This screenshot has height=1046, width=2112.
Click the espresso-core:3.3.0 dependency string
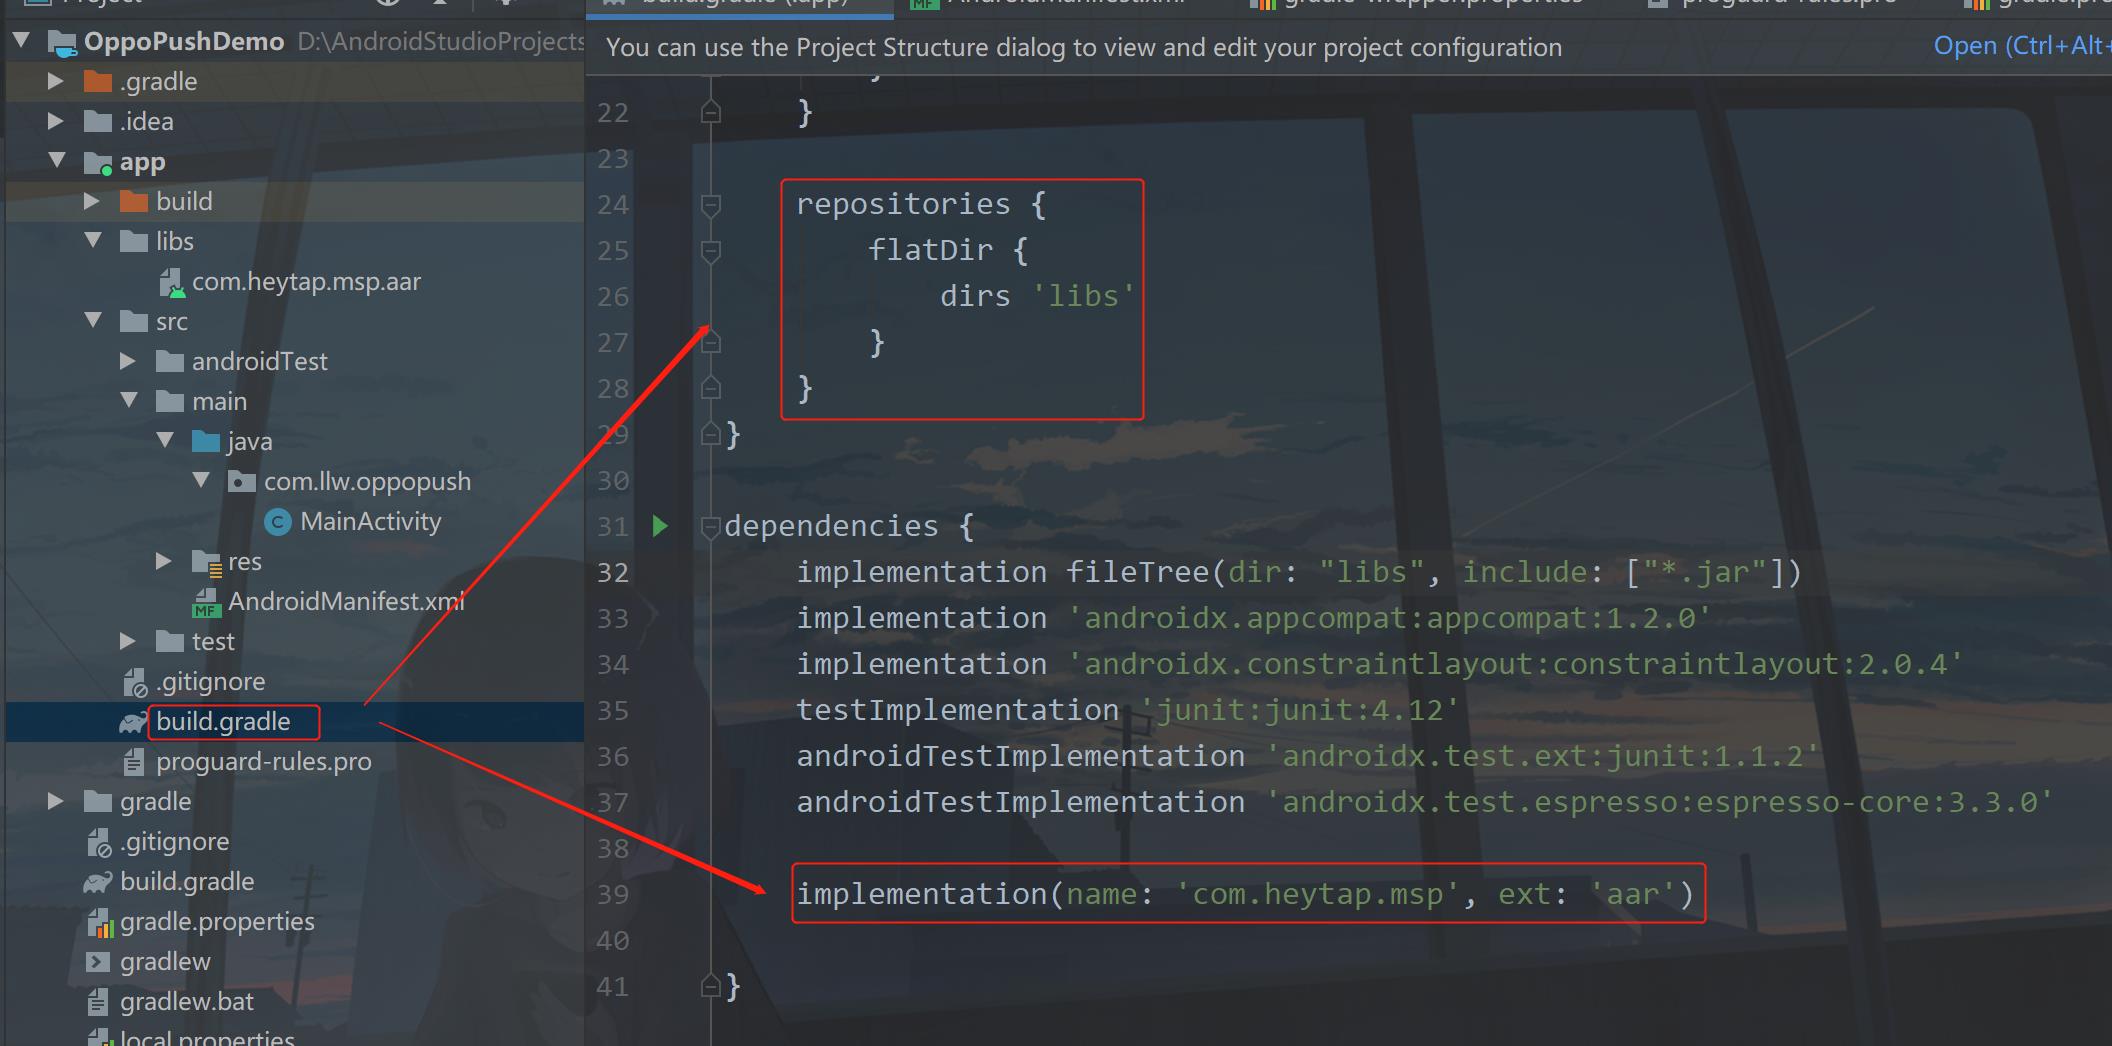(x=1660, y=802)
